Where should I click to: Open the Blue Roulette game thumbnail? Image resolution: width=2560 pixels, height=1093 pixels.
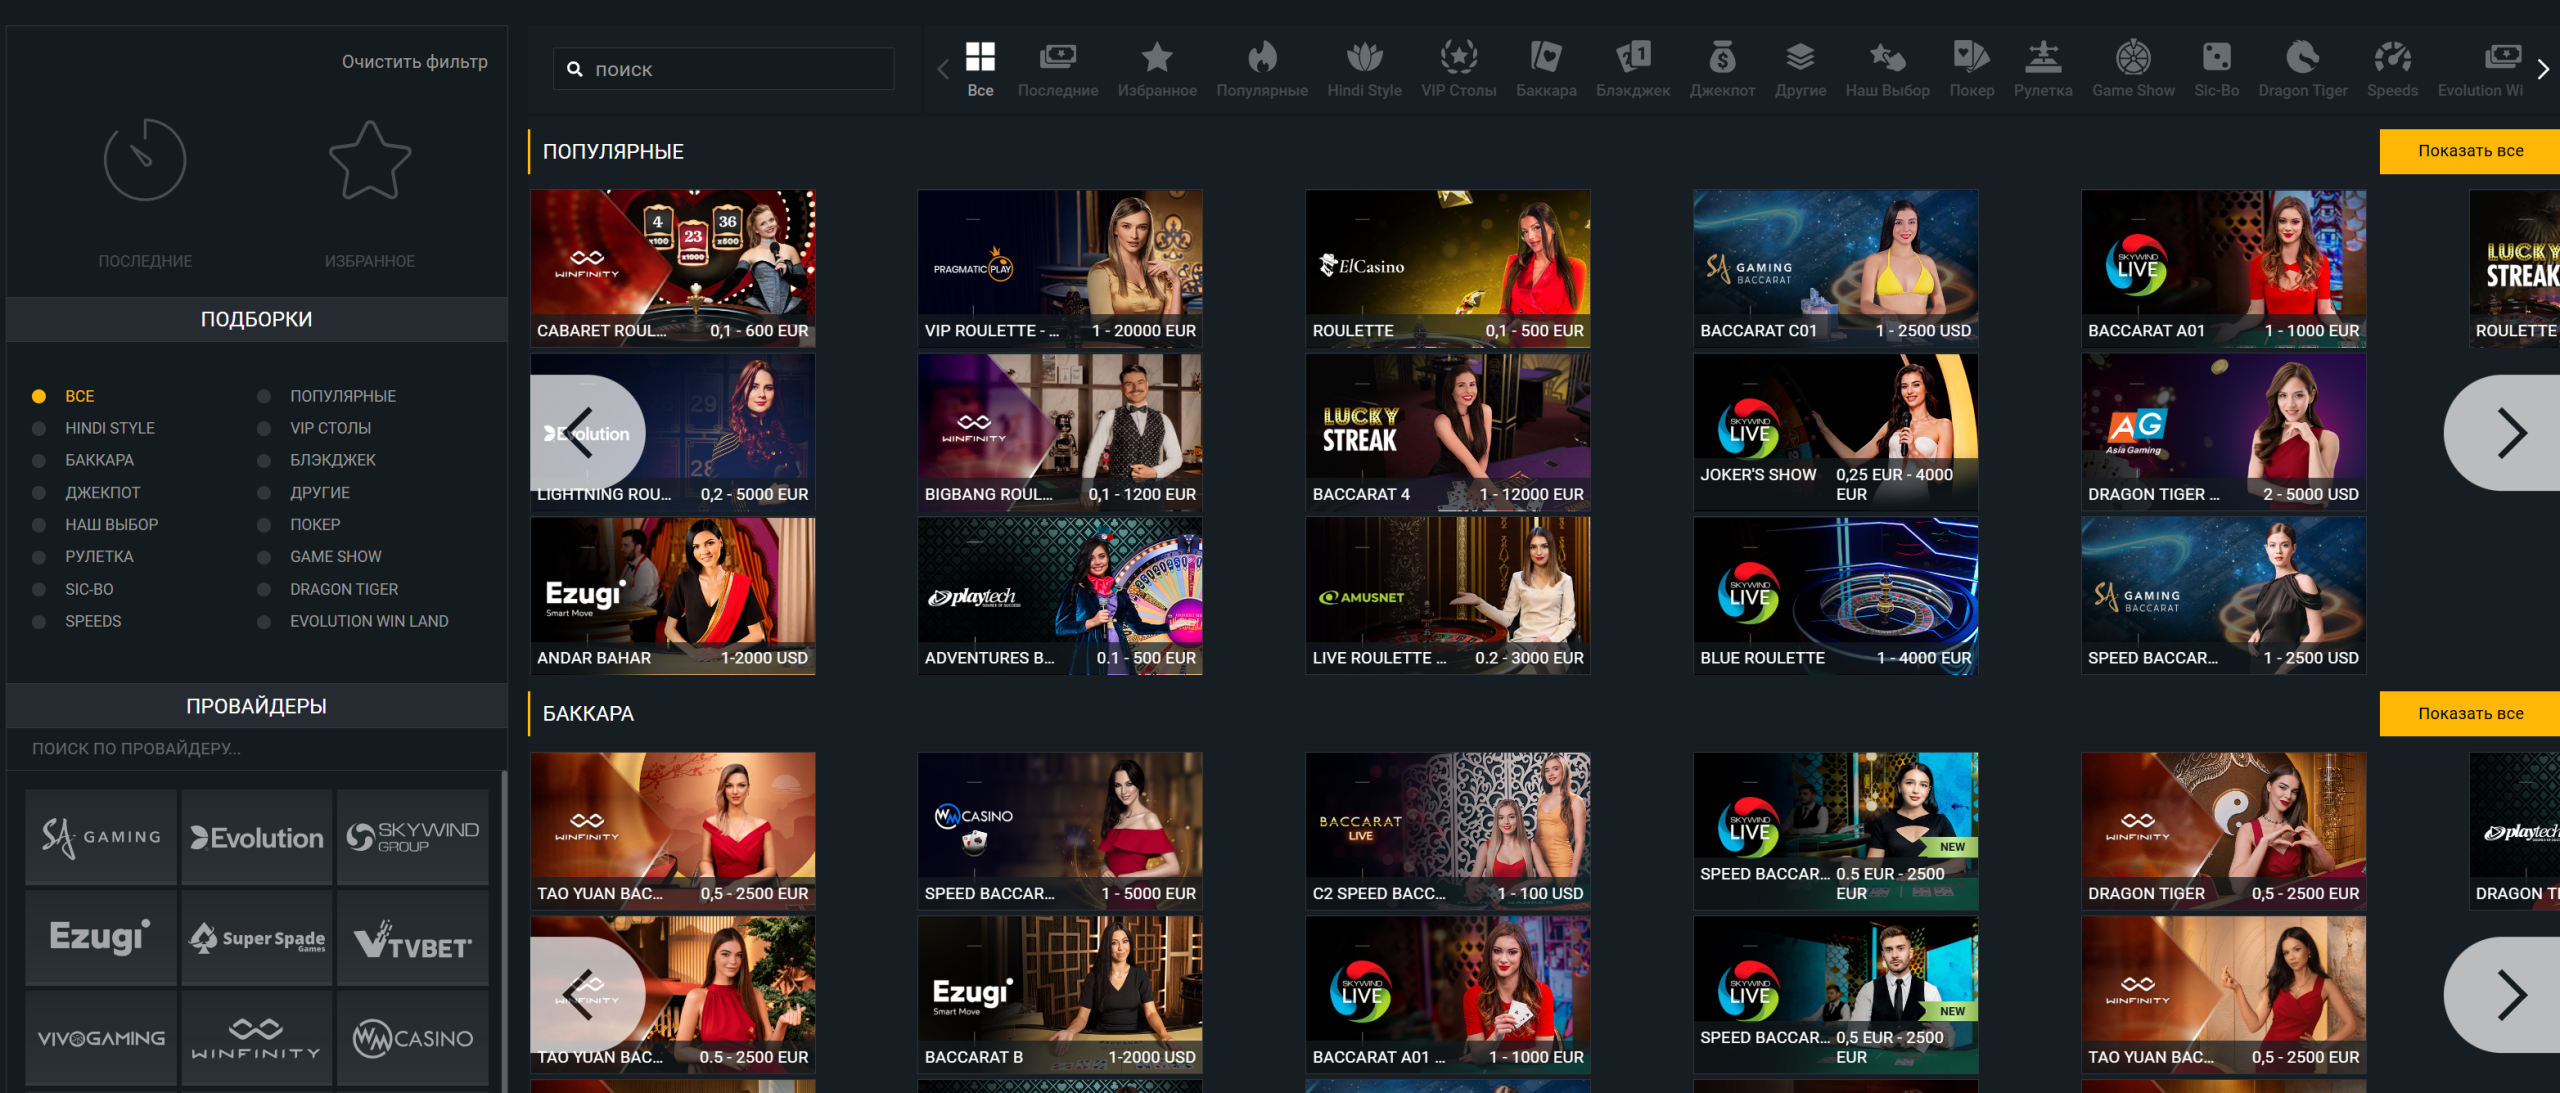click(1835, 596)
